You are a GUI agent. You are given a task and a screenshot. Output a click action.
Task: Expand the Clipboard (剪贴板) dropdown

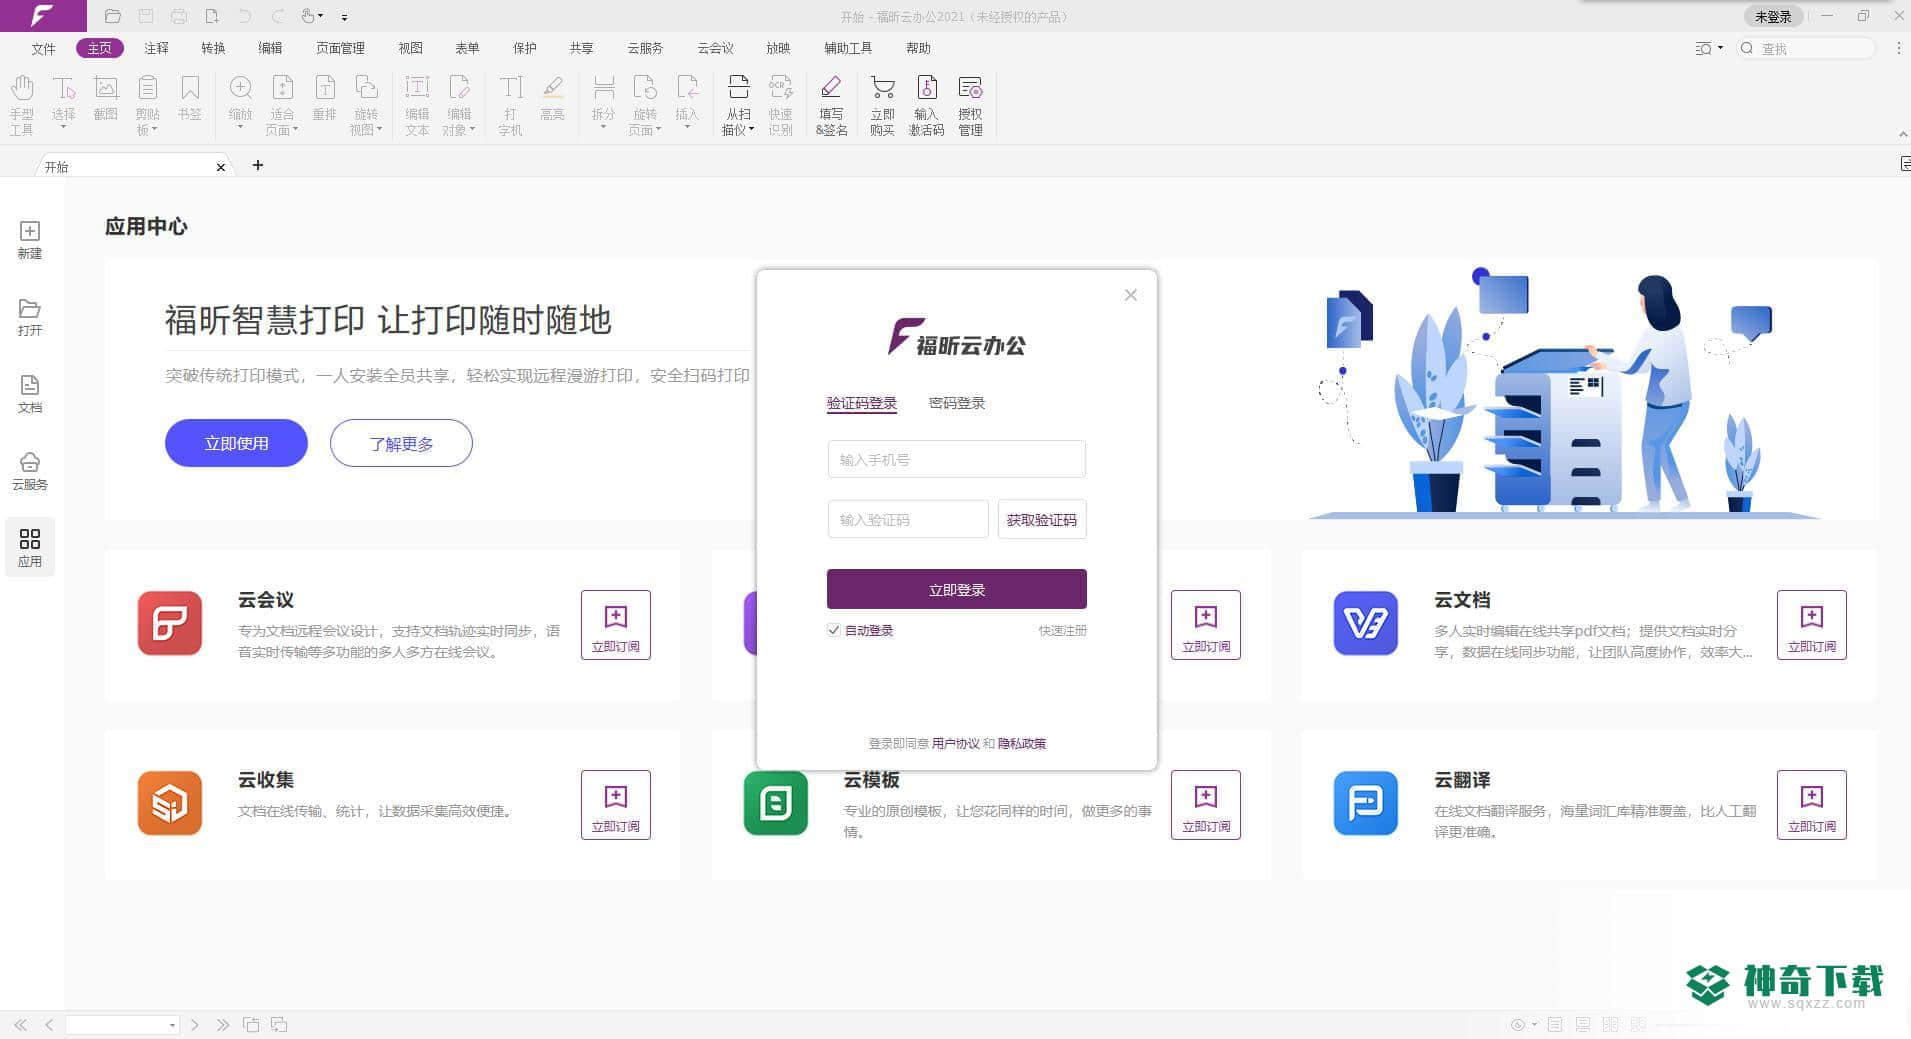click(155, 130)
